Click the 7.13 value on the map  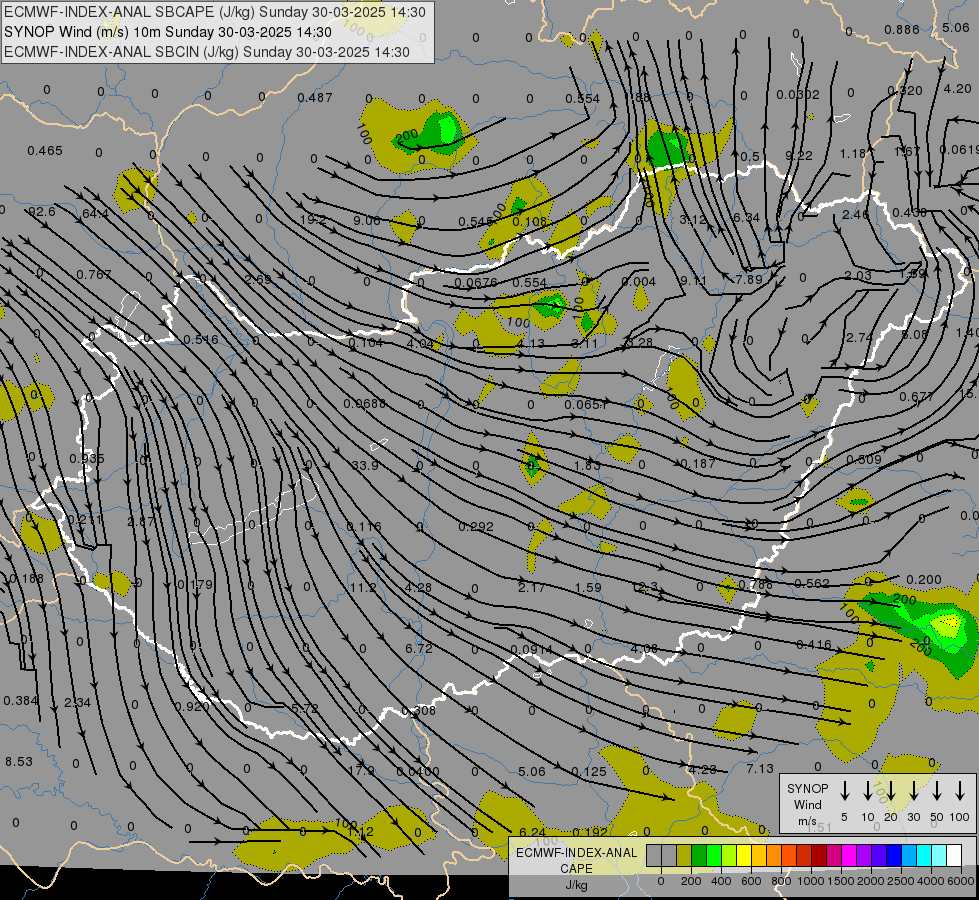(x=760, y=768)
